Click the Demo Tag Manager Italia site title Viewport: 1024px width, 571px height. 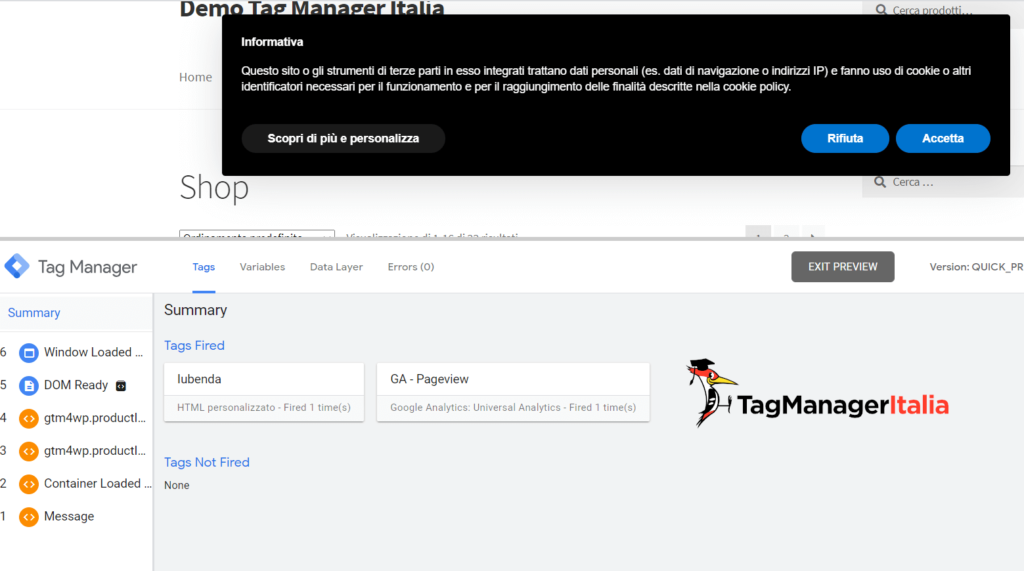(312, 8)
